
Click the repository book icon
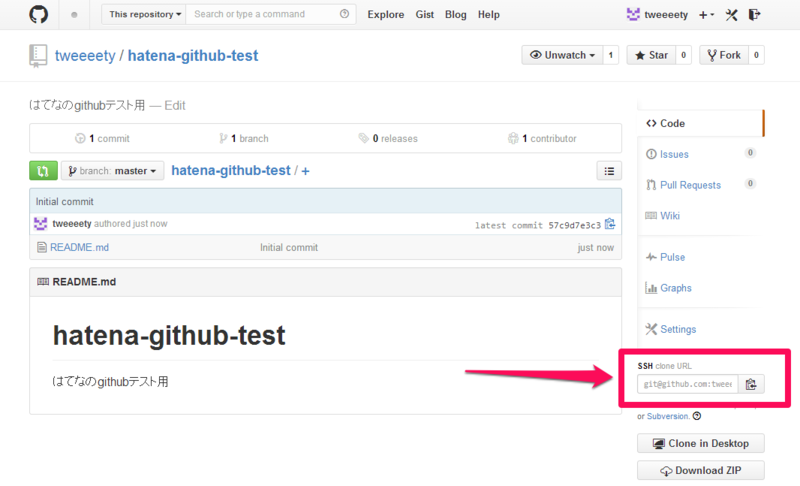pos(38,56)
